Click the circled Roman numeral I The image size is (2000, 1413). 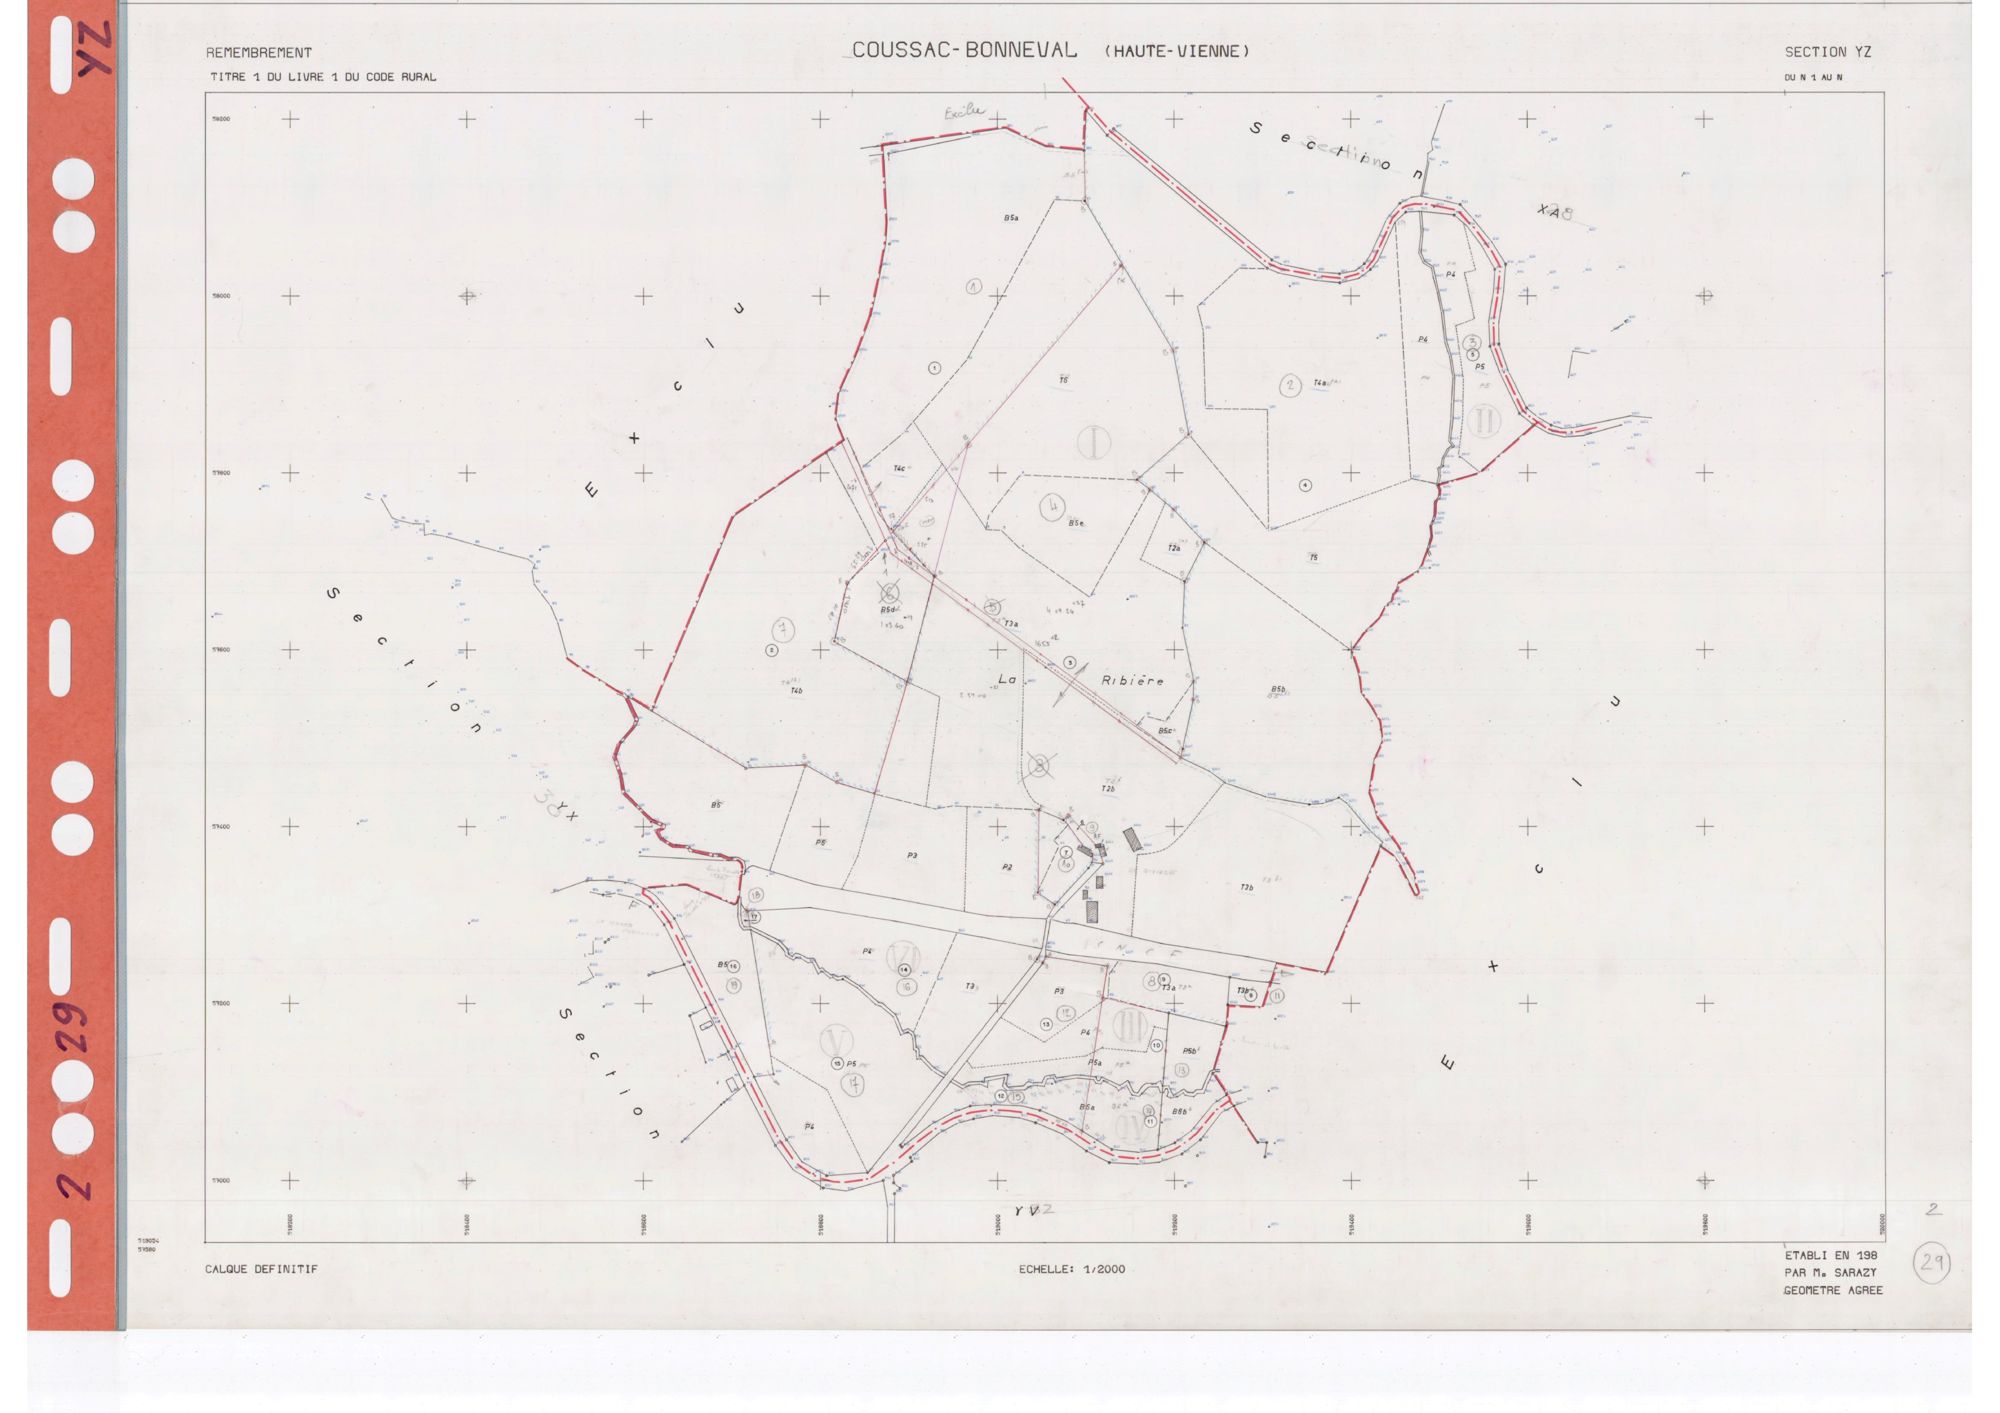[x=1095, y=441]
